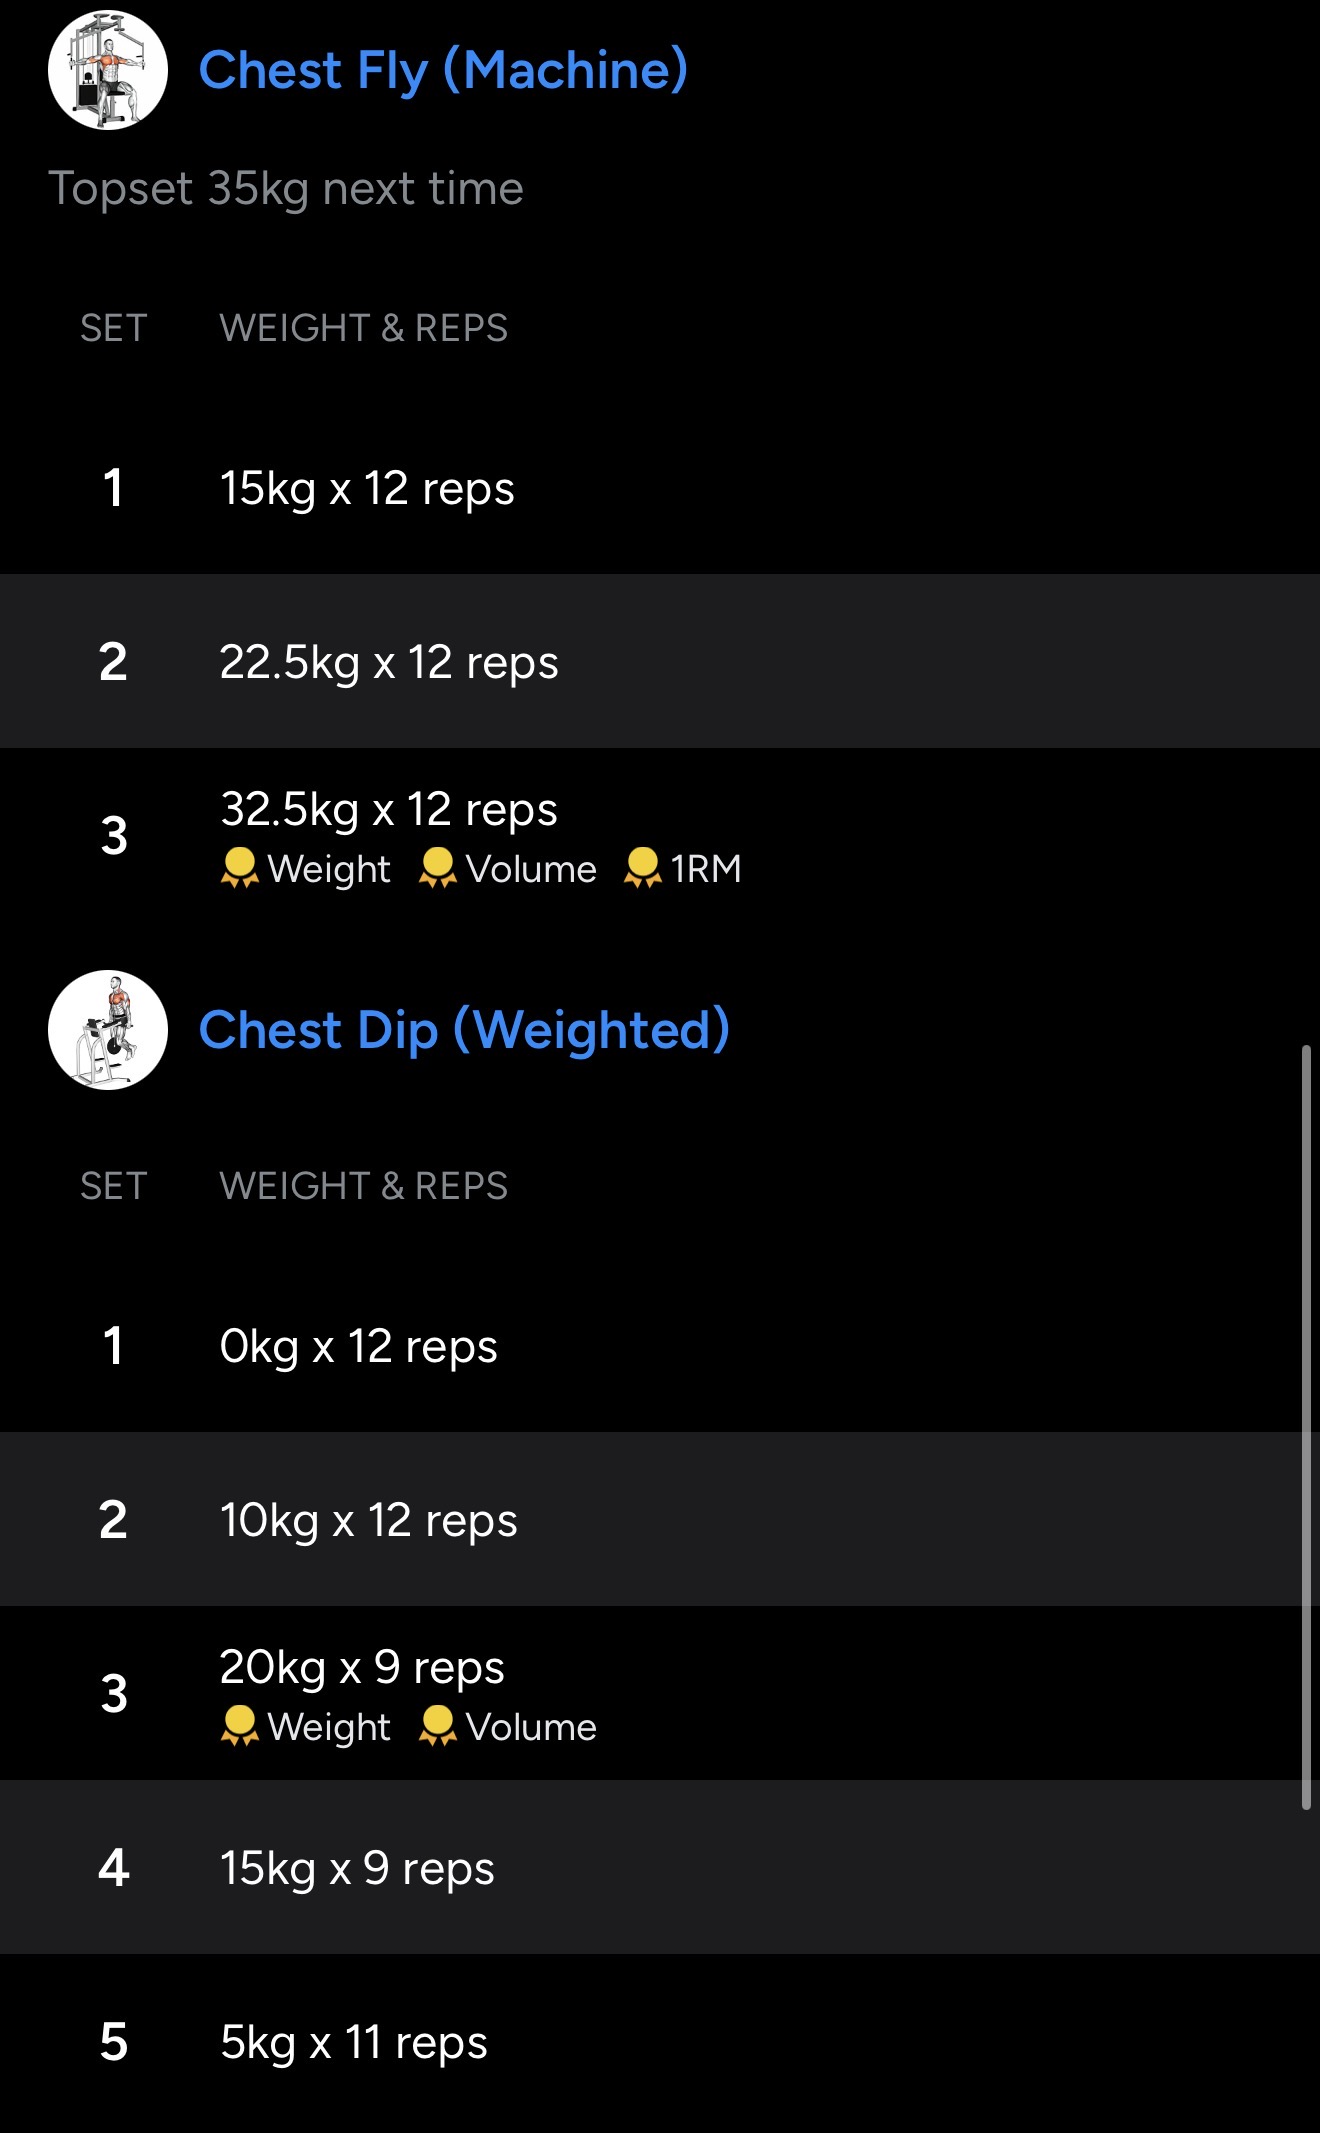The height and width of the screenshot is (2133, 1320).
Task: Tap the 'Topset 35kg next time' note
Action: point(286,188)
